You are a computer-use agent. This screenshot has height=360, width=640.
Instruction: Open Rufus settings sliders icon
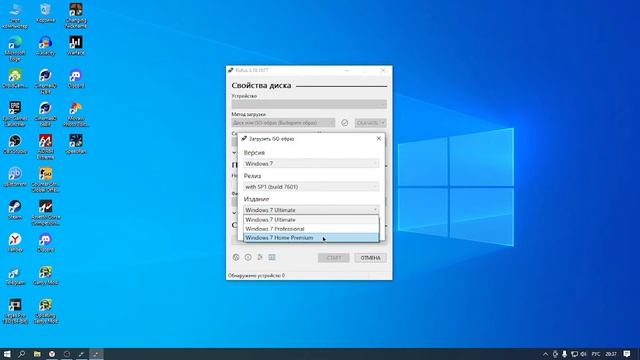click(260, 257)
